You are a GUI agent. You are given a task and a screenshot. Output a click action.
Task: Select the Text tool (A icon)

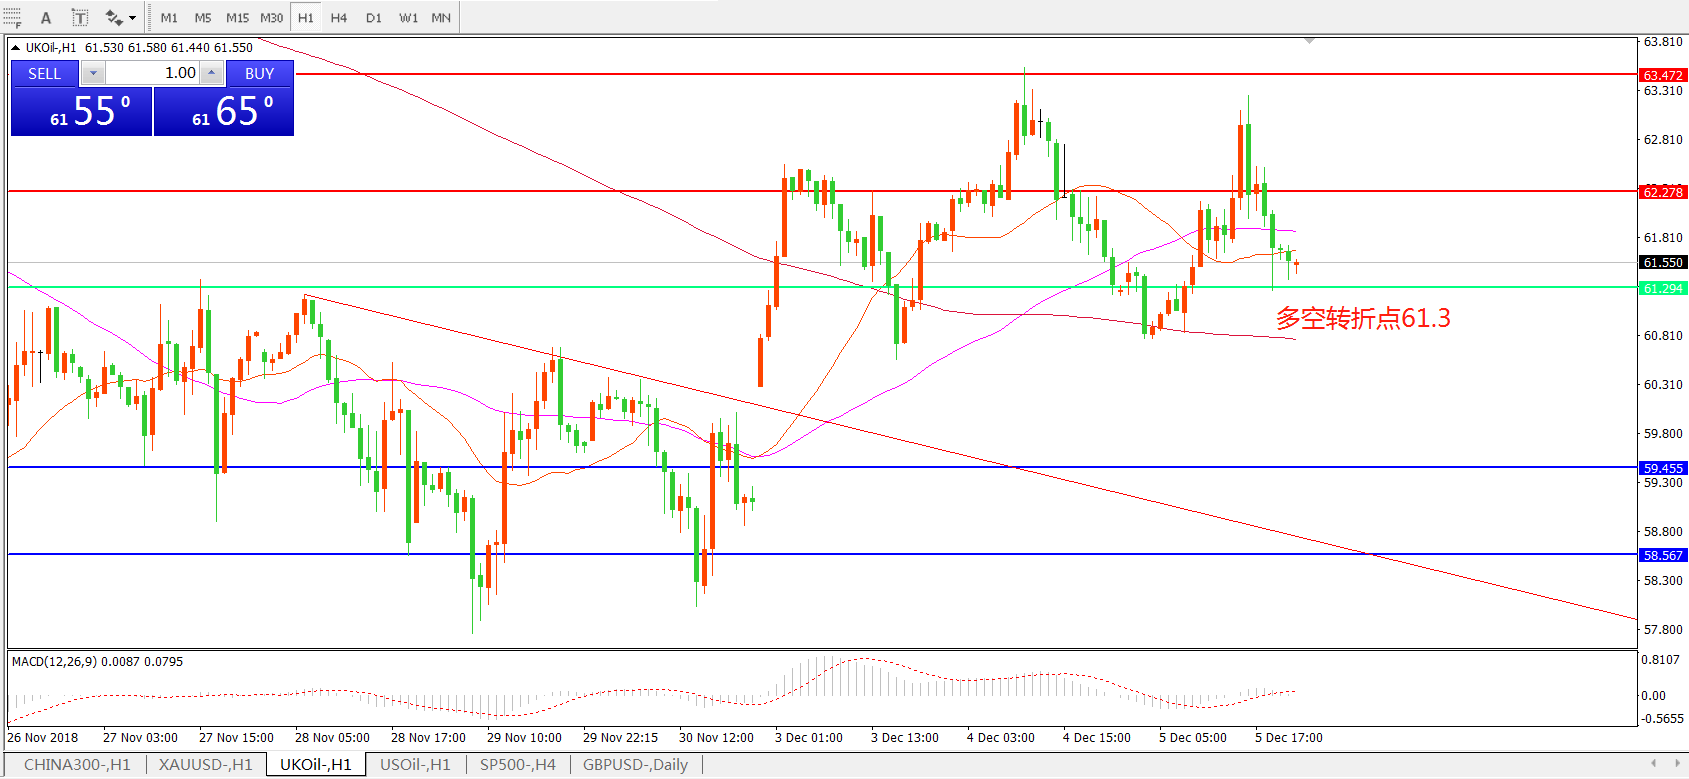(45, 17)
